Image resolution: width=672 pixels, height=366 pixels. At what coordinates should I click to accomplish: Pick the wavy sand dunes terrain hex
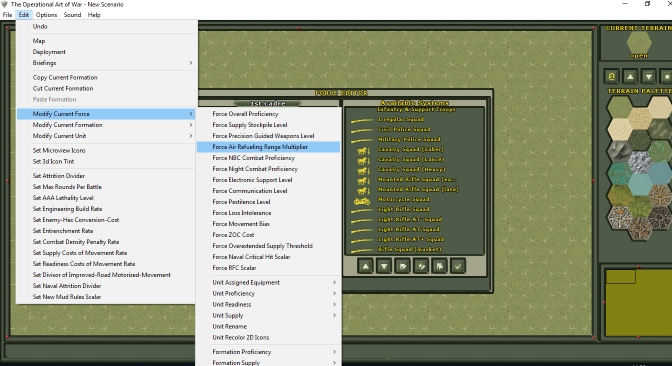pos(619,129)
